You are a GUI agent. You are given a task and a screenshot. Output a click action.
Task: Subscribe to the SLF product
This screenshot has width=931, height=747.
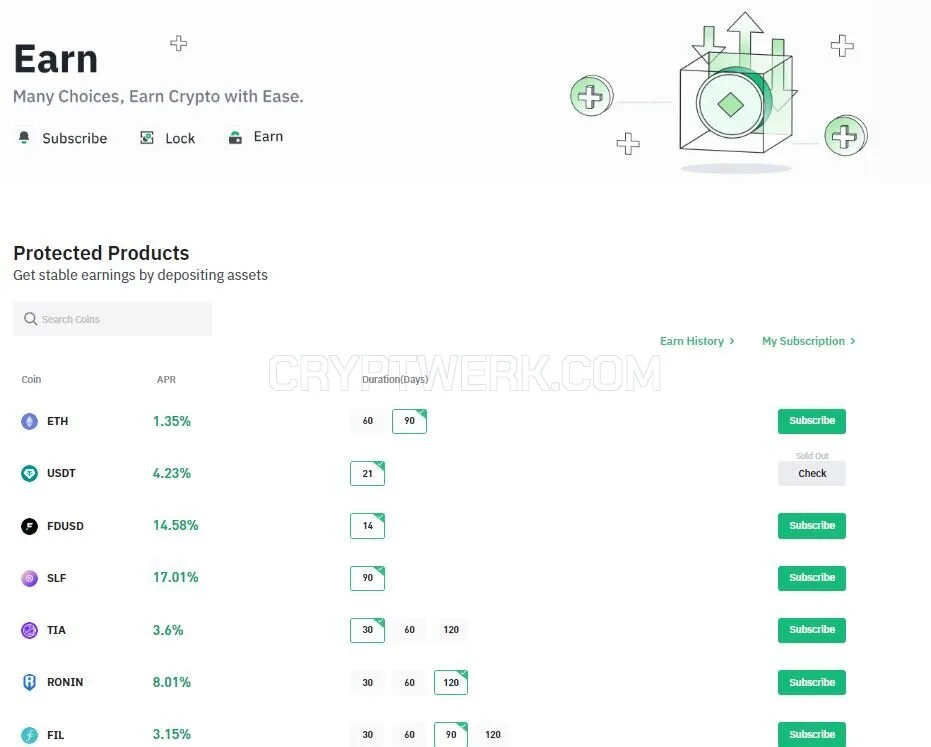coord(812,578)
